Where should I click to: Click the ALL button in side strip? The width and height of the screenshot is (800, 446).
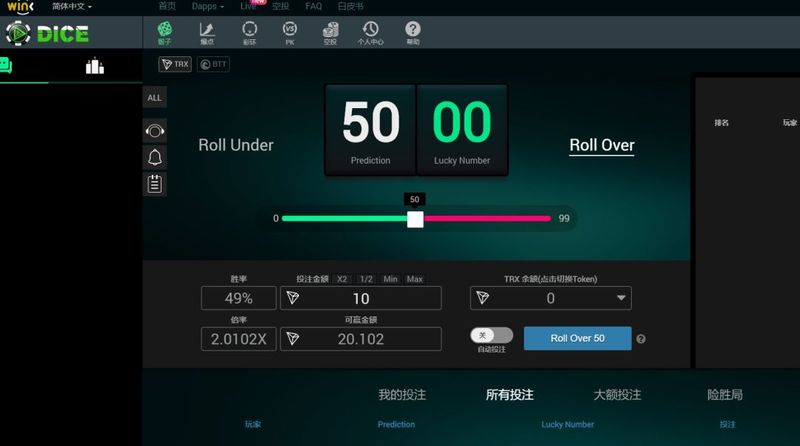pos(155,97)
